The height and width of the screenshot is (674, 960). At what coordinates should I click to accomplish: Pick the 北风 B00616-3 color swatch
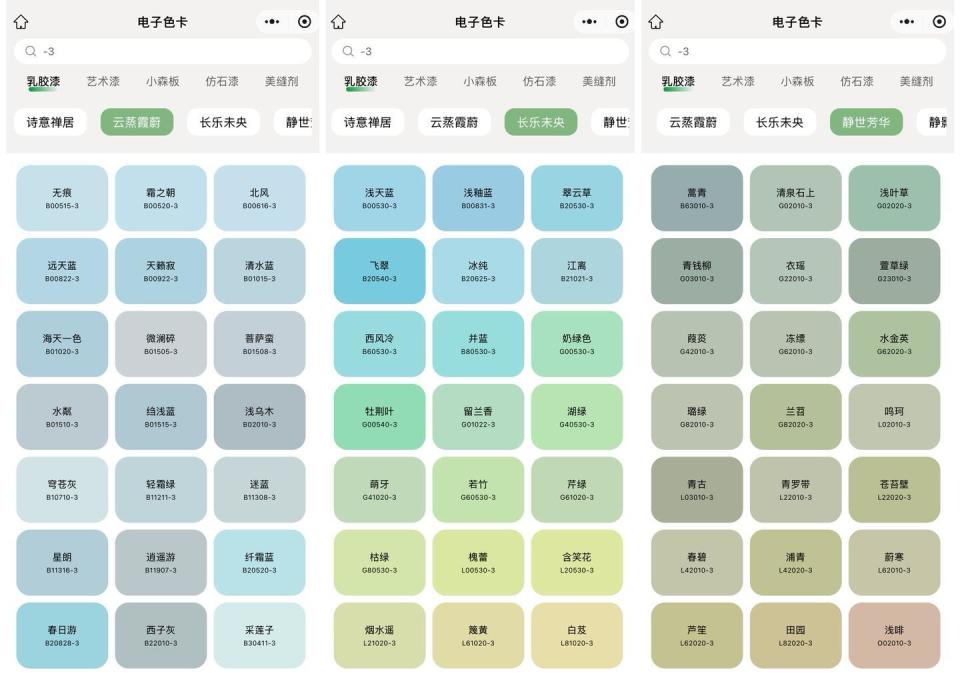[260, 198]
